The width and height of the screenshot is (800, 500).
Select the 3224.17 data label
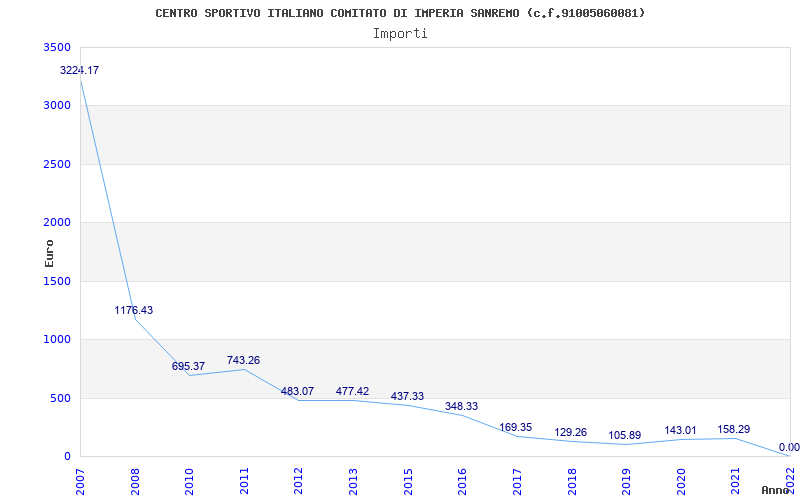point(80,70)
